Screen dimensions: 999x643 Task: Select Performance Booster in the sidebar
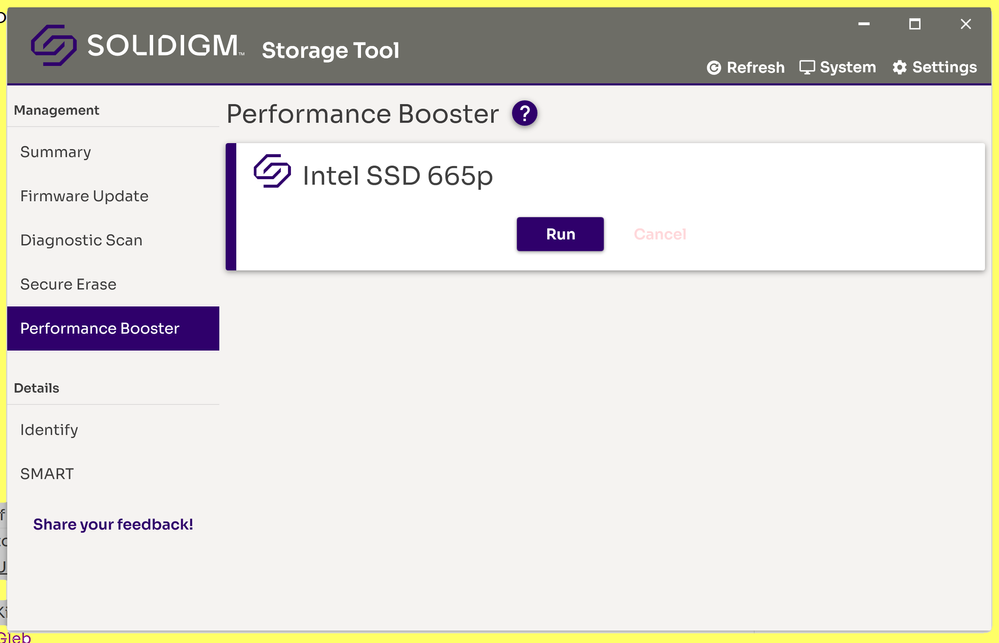[100, 328]
